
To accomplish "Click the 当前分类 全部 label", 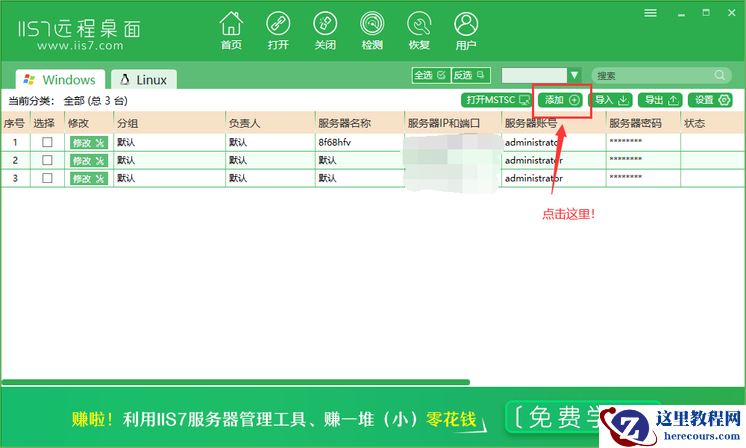I will [68, 100].
